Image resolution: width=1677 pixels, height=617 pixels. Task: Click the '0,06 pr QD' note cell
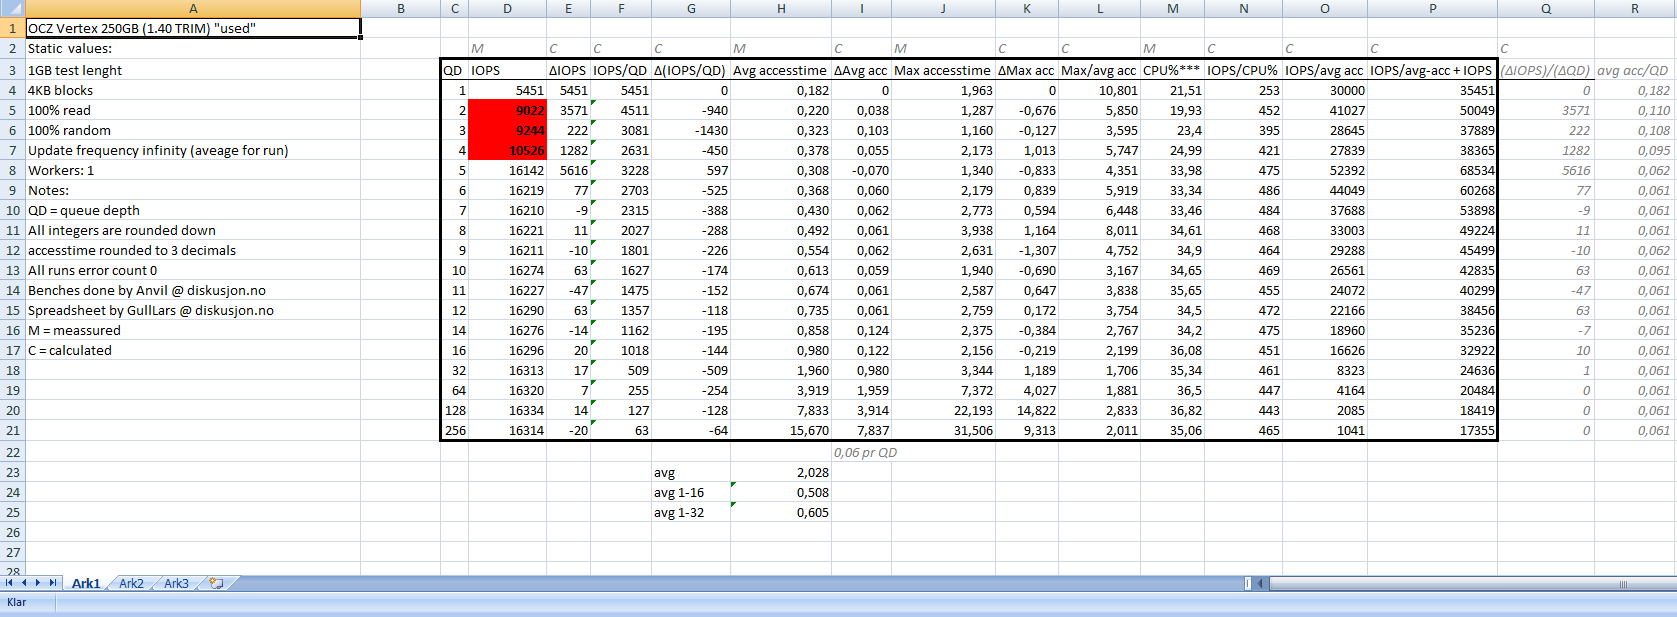coord(865,452)
